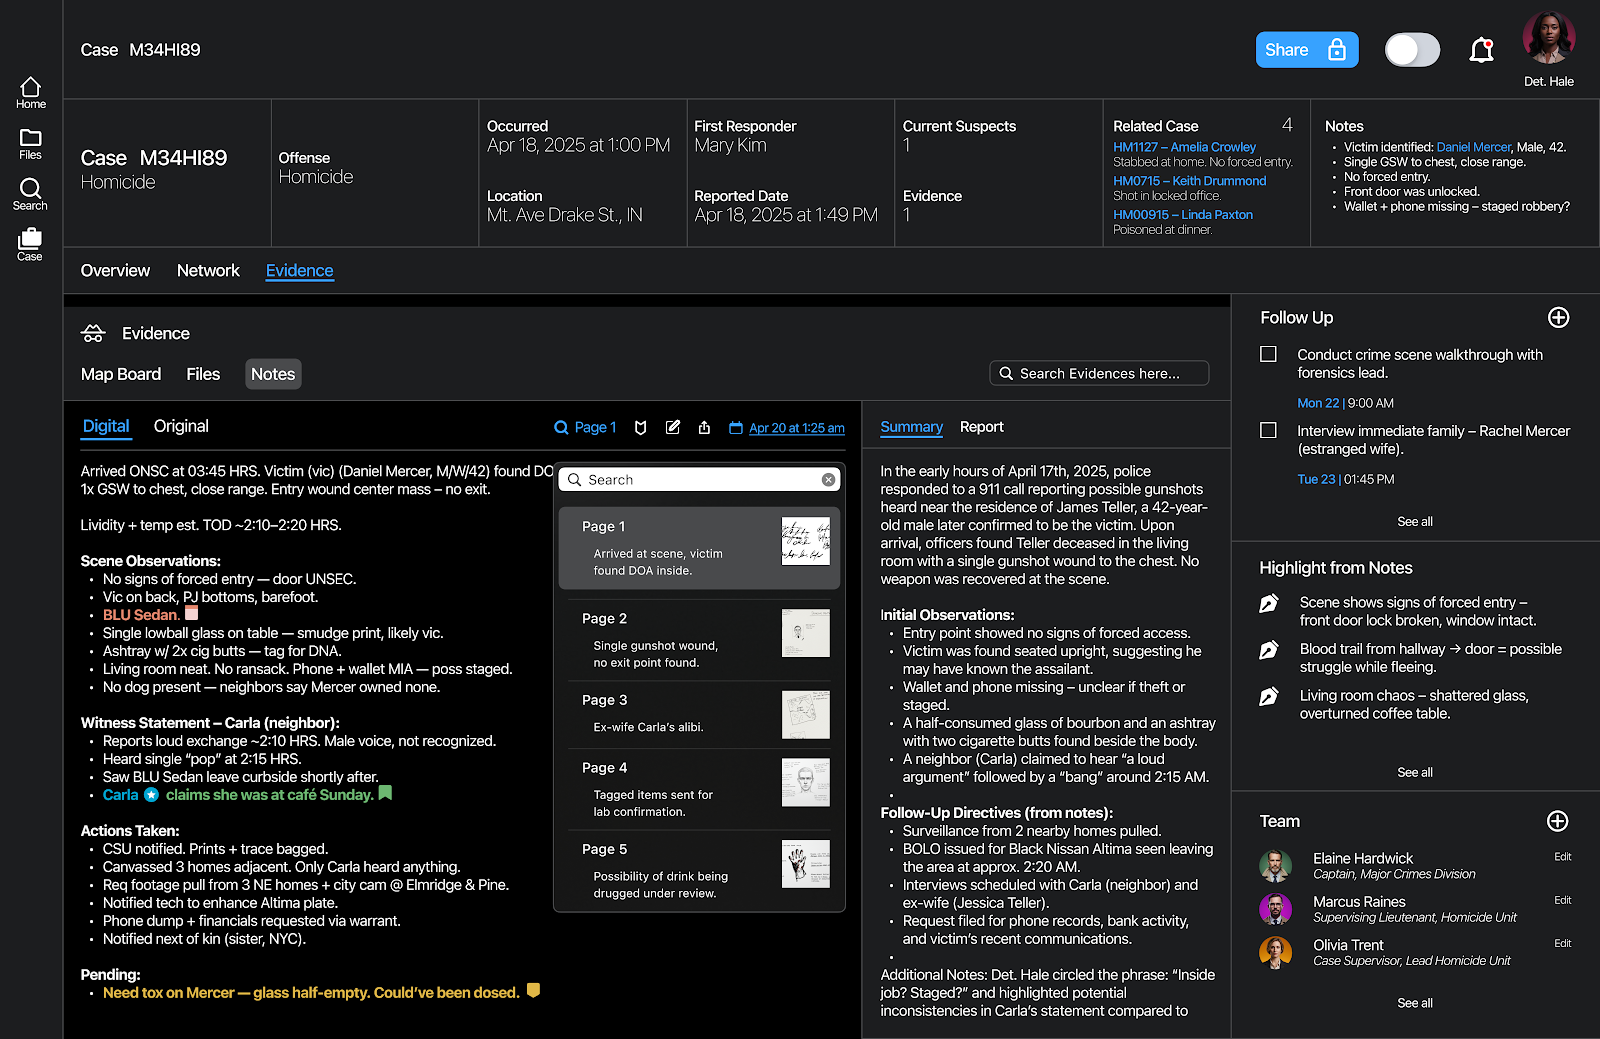Viewport: 1600px width, 1039px height.
Task: Click See all under Highlight from Notes
Action: coord(1414,773)
